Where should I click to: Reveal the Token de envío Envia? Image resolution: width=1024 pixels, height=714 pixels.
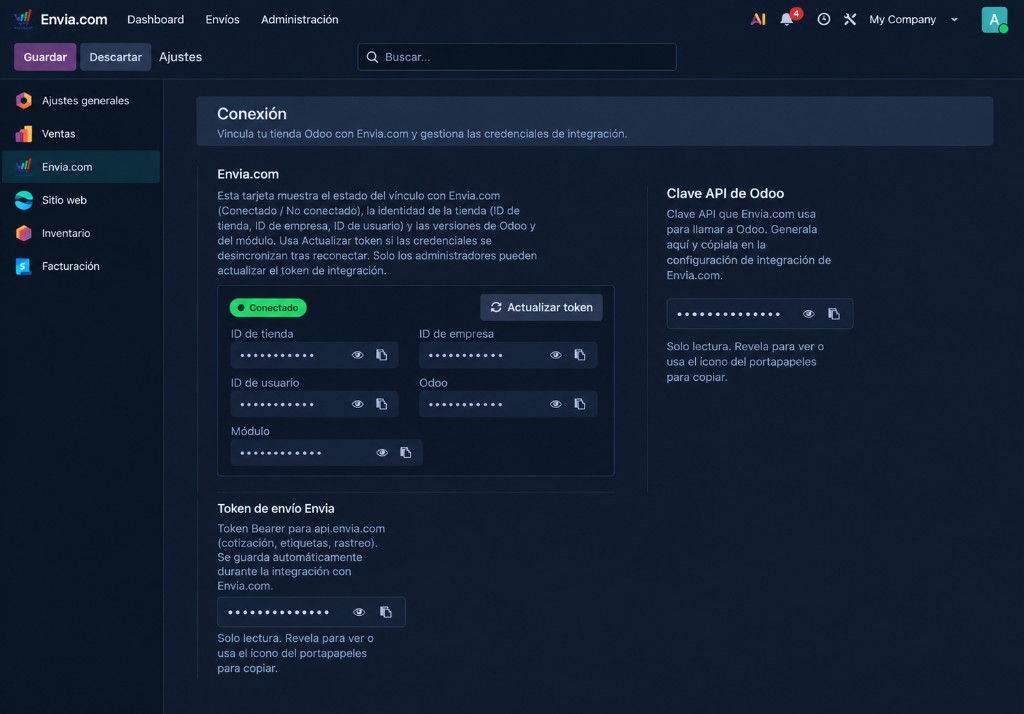[x=359, y=612]
